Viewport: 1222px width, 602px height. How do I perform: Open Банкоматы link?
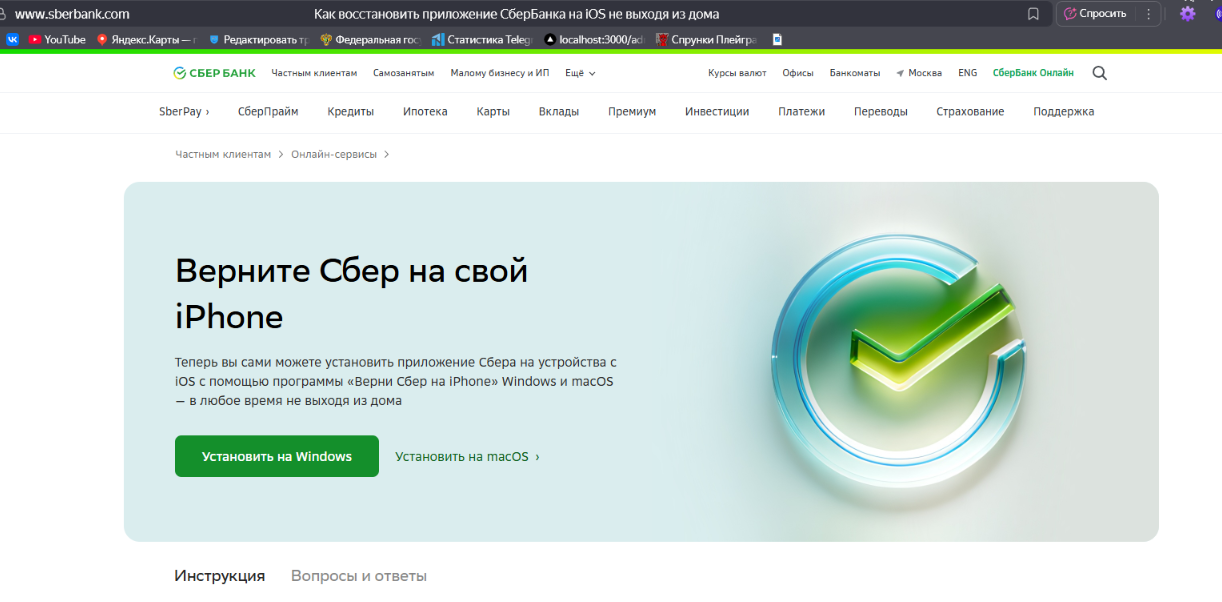click(x=855, y=73)
